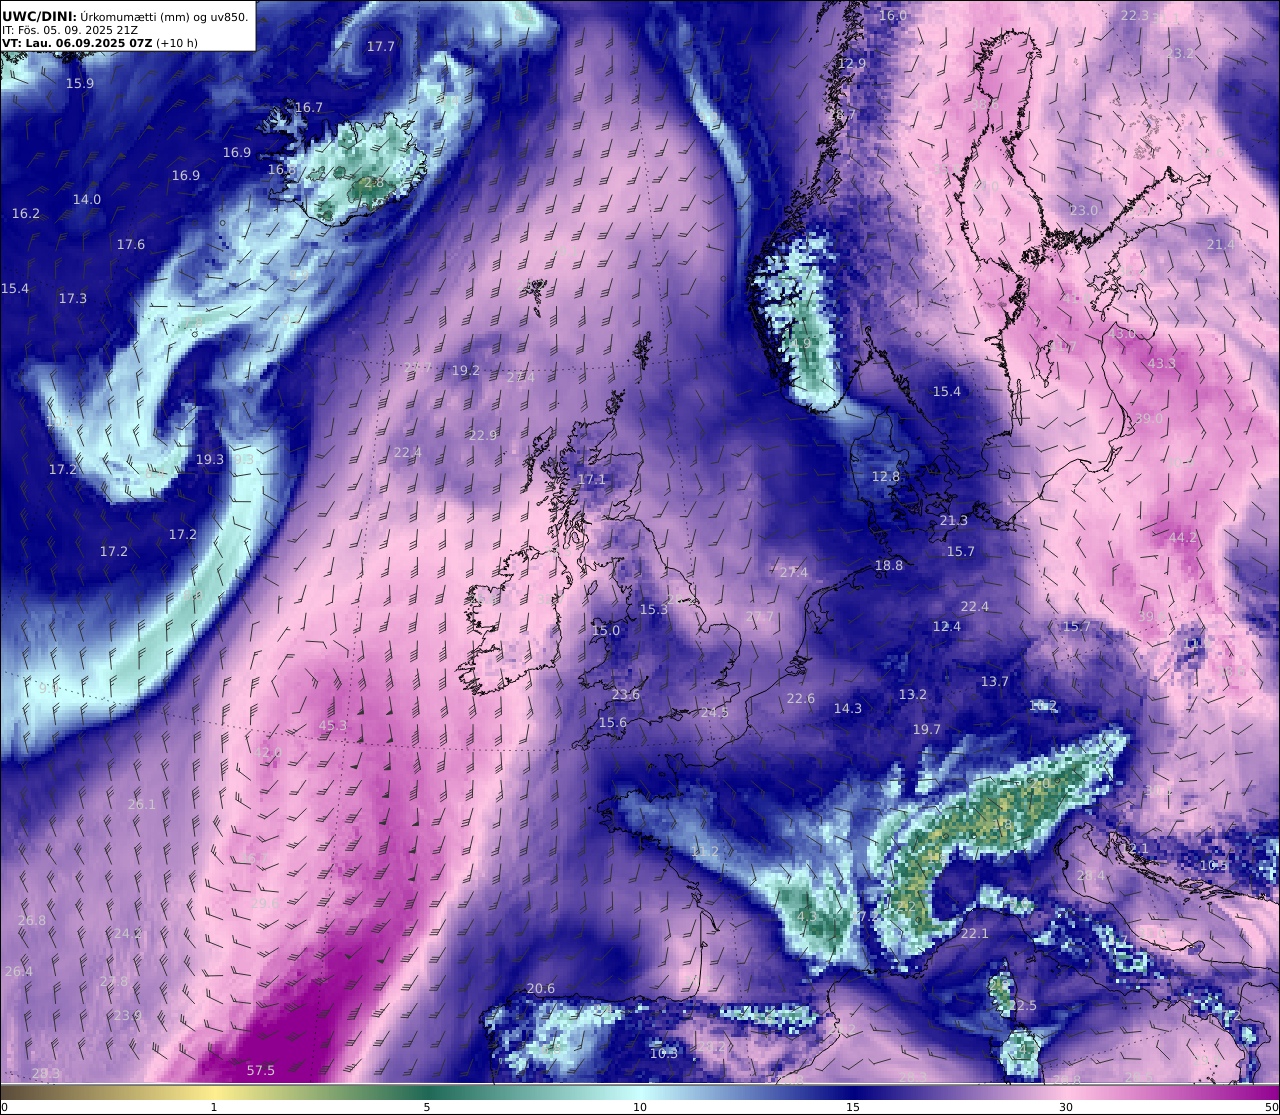Click the 24.5 value on the map
This screenshot has width=1280, height=1115.
pos(714,713)
